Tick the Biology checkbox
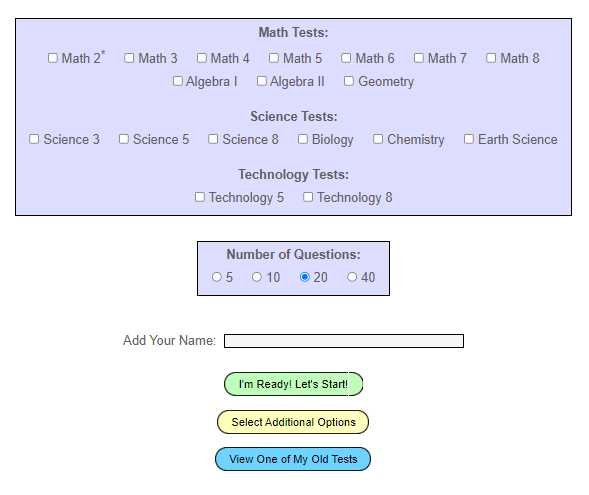 pyautogui.click(x=303, y=139)
